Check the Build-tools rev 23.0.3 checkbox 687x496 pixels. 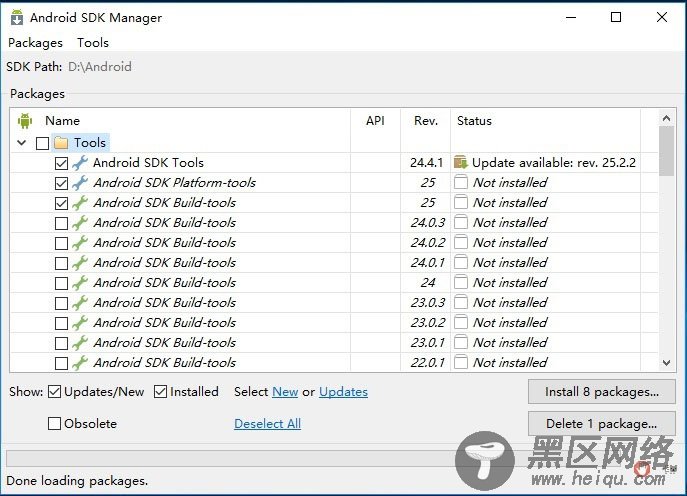click(61, 303)
